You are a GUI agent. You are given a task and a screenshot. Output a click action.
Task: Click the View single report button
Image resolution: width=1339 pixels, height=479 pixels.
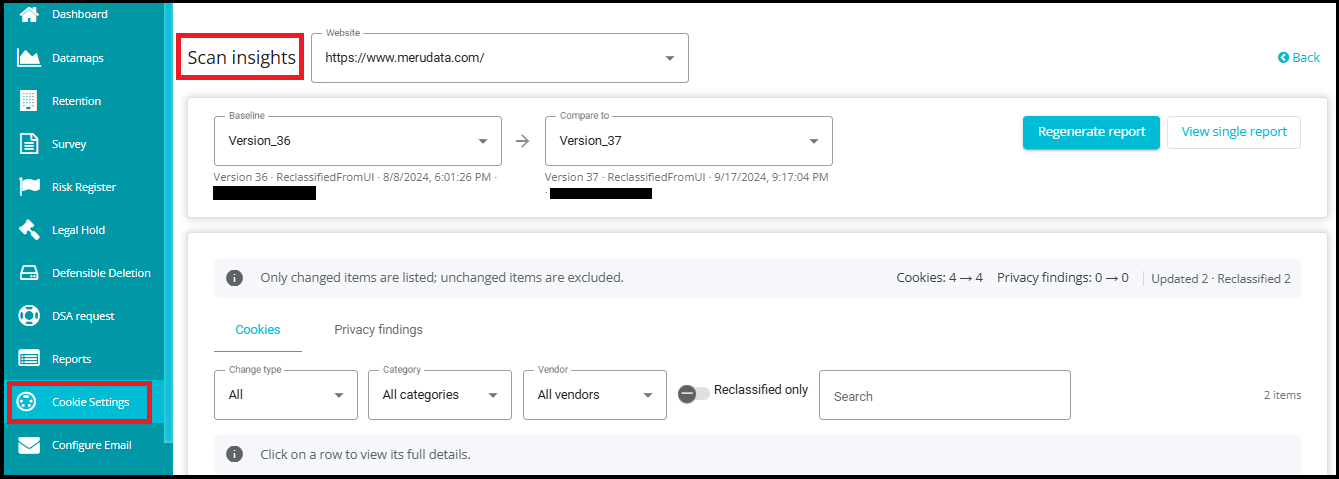pos(1234,132)
